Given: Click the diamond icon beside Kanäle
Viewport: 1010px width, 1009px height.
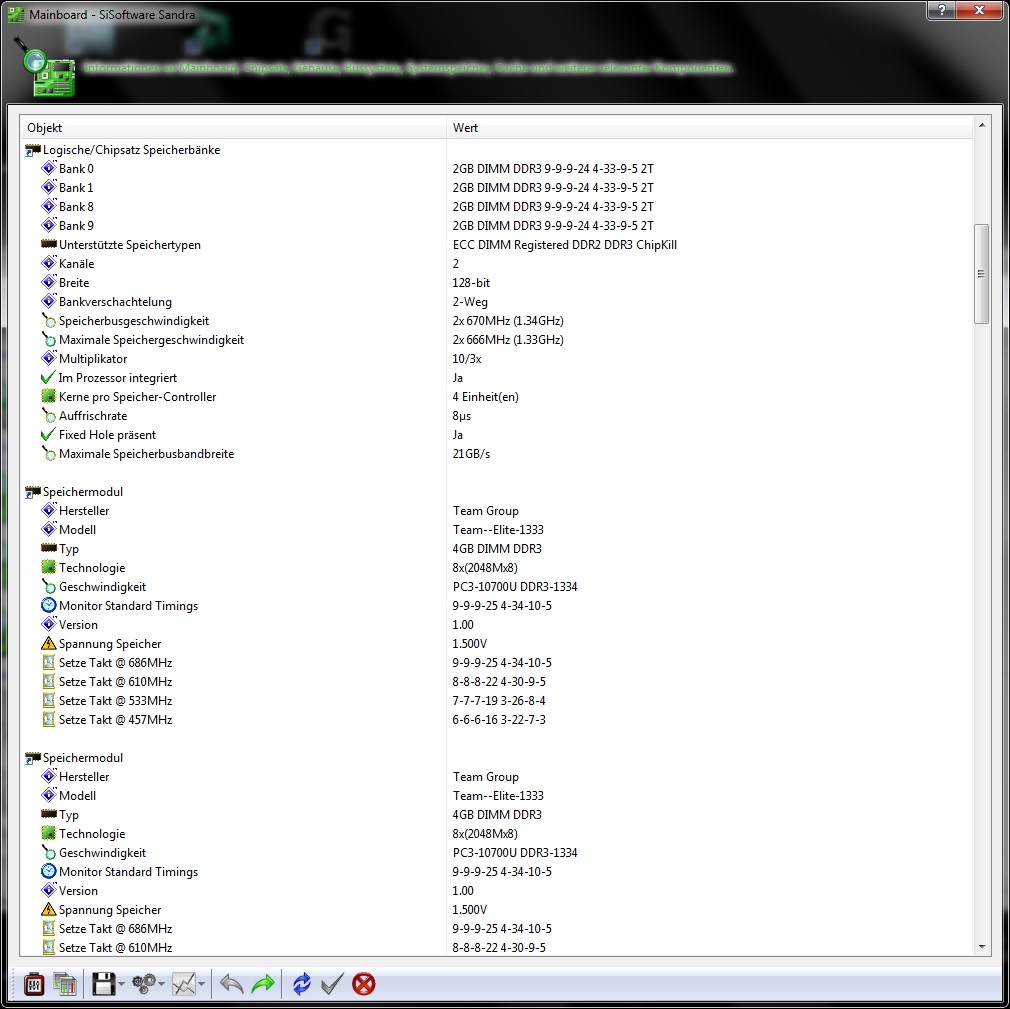Looking at the screenshot, I should tap(48, 263).
